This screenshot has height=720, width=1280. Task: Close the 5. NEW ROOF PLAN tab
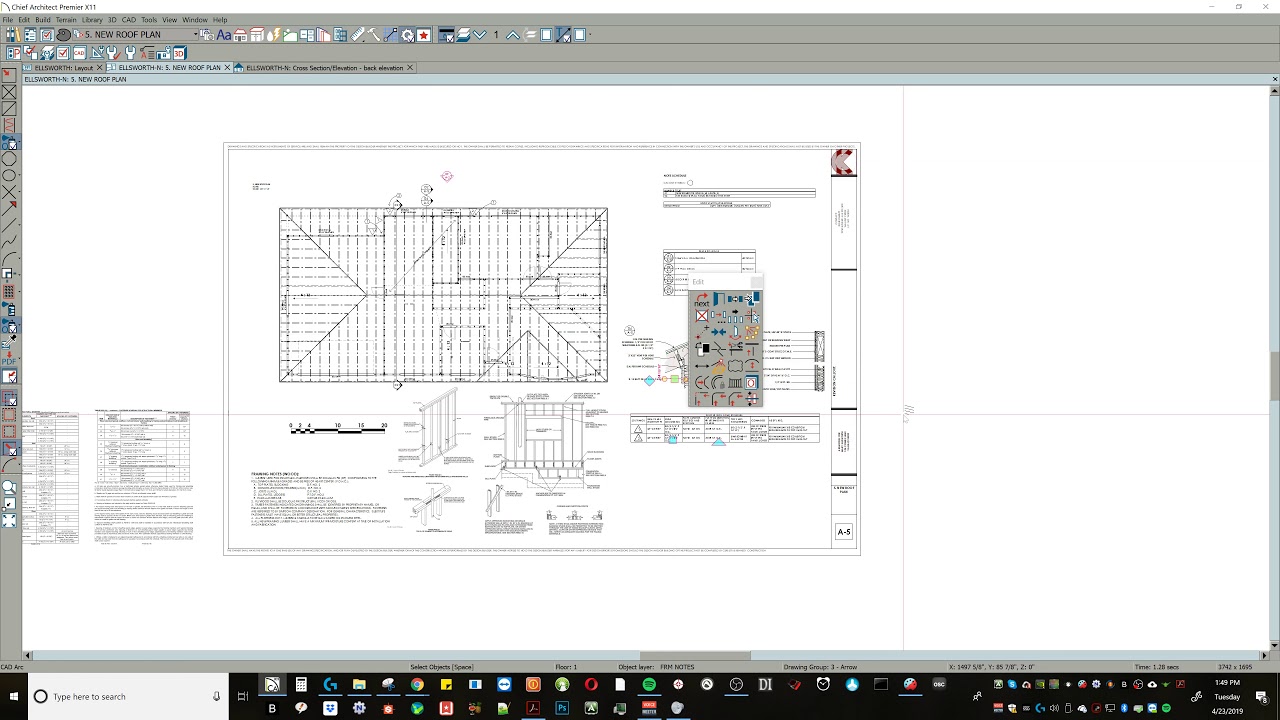coord(227,68)
